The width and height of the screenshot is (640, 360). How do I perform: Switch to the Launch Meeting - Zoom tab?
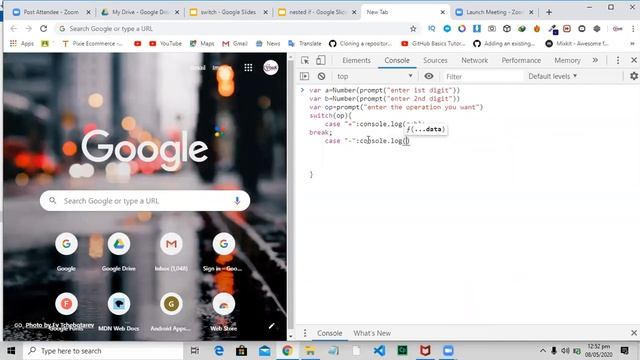[x=494, y=12]
